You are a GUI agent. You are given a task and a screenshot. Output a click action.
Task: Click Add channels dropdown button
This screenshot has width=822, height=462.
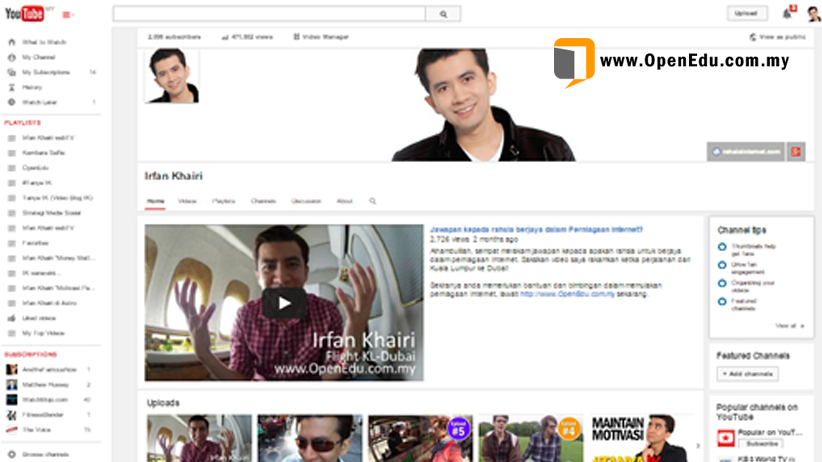click(748, 374)
